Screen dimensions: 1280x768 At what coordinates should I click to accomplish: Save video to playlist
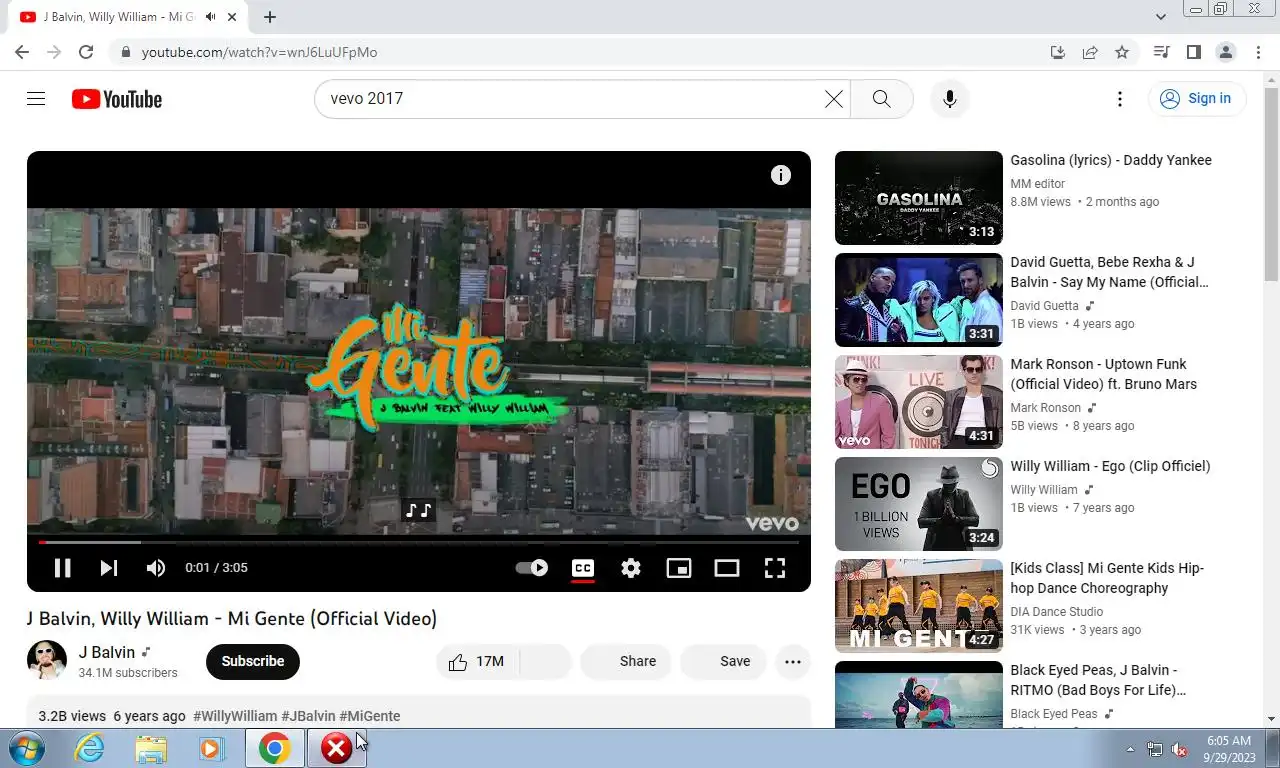tap(723, 661)
